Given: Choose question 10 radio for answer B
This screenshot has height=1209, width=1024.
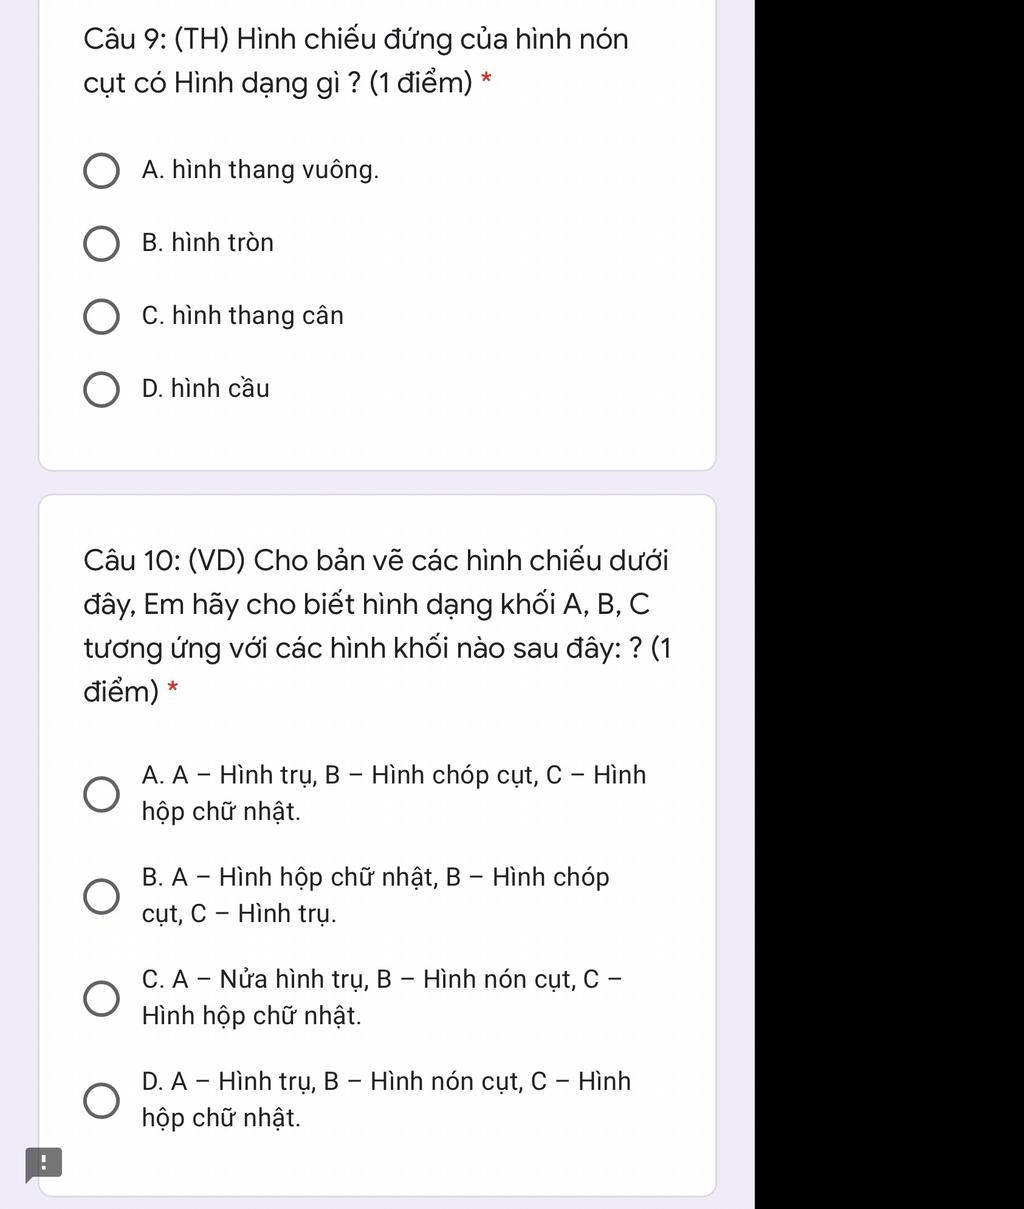Looking at the screenshot, I should click(100, 896).
